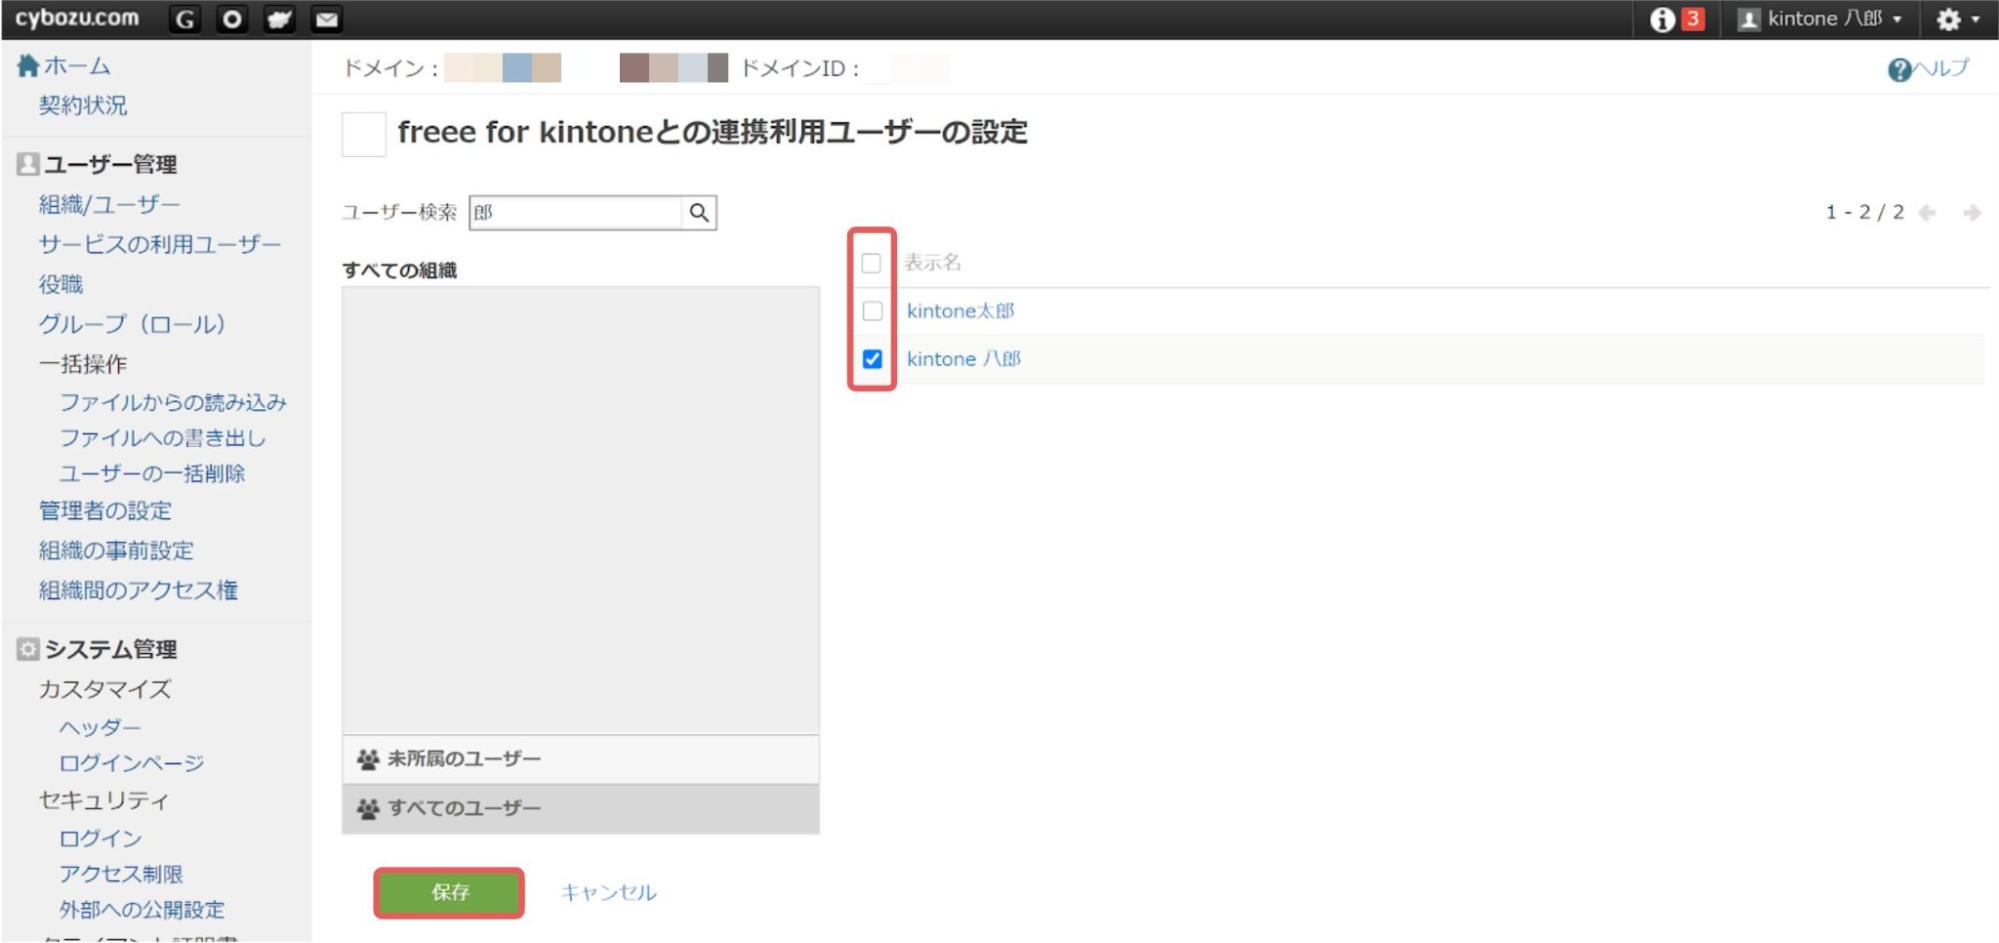This screenshot has width=1999, height=943.
Task: Open the settings gear icon
Action: 1948,19
